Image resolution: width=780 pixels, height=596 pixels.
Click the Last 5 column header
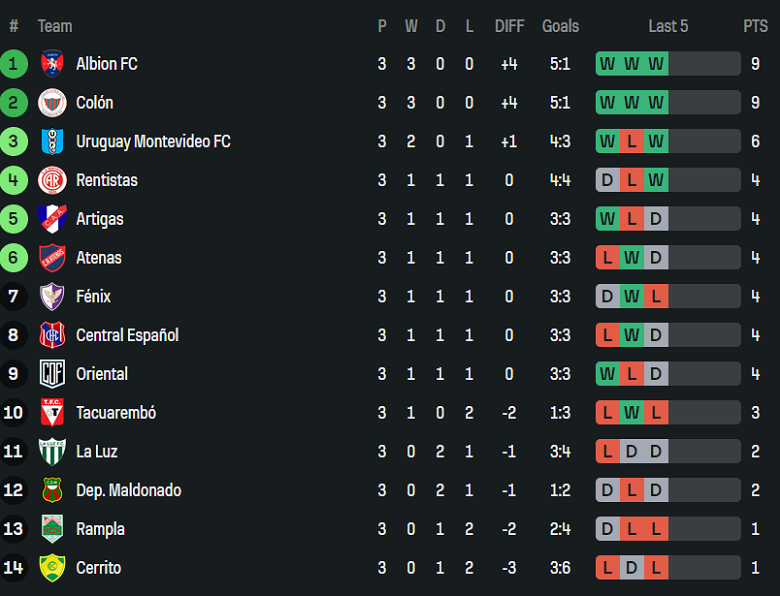668,26
